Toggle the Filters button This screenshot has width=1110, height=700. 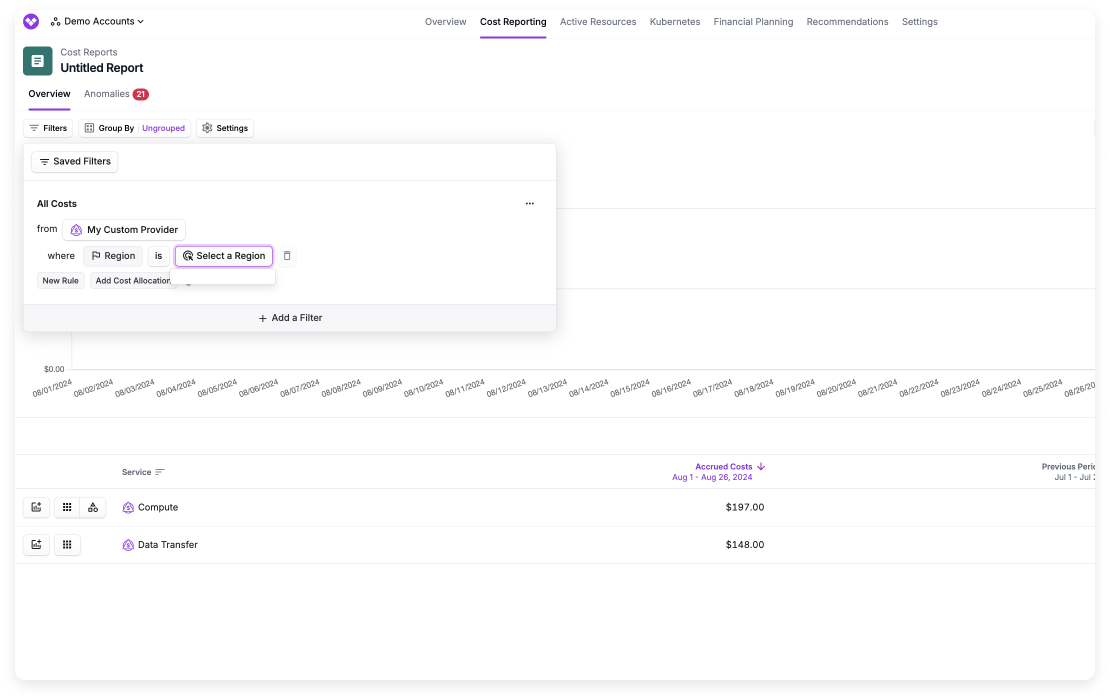pos(48,128)
